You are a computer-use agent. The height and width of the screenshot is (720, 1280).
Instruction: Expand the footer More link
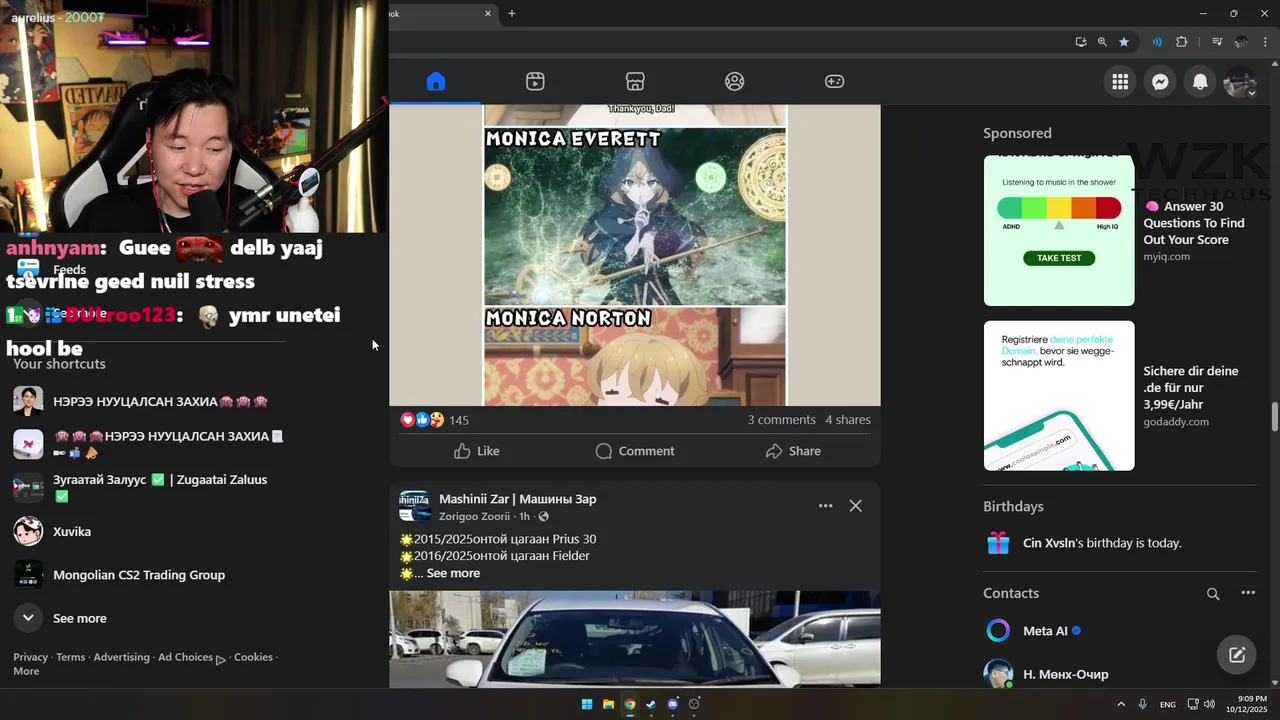tap(26, 671)
